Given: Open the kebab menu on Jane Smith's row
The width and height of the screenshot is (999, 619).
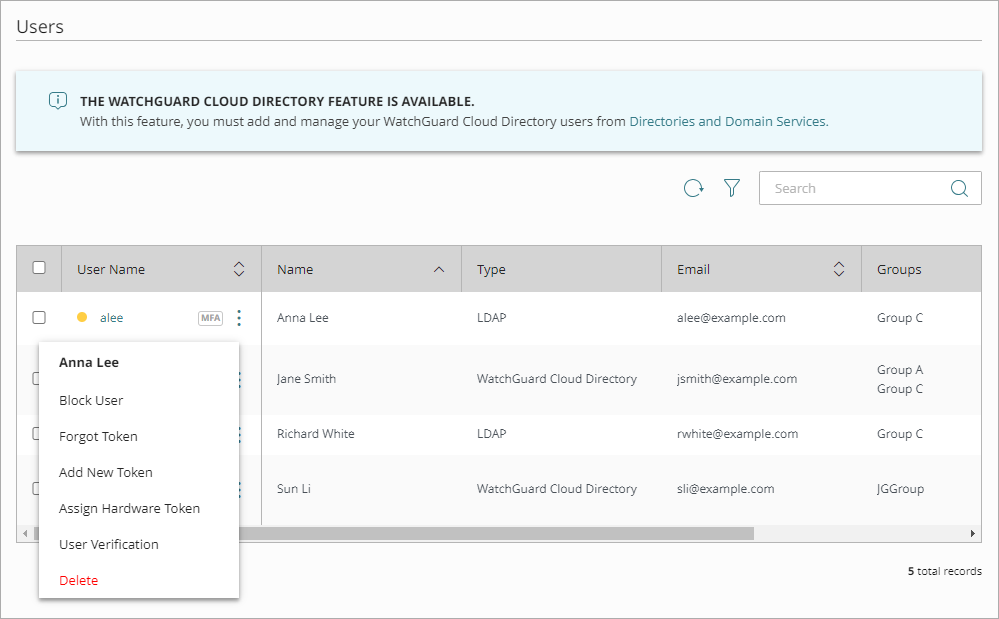Looking at the screenshot, I should [238, 379].
